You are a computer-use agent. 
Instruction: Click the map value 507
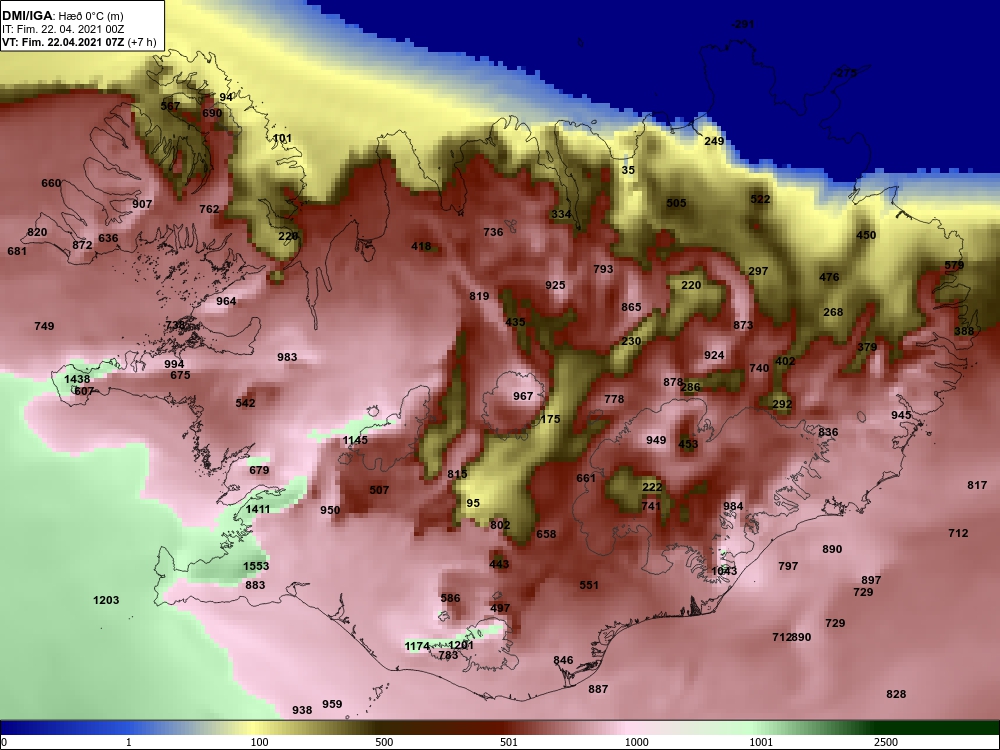click(379, 490)
